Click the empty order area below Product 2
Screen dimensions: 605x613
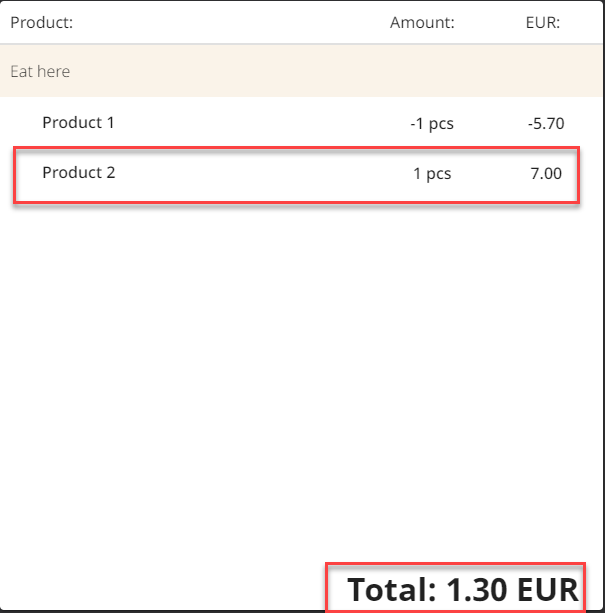[x=300, y=380]
